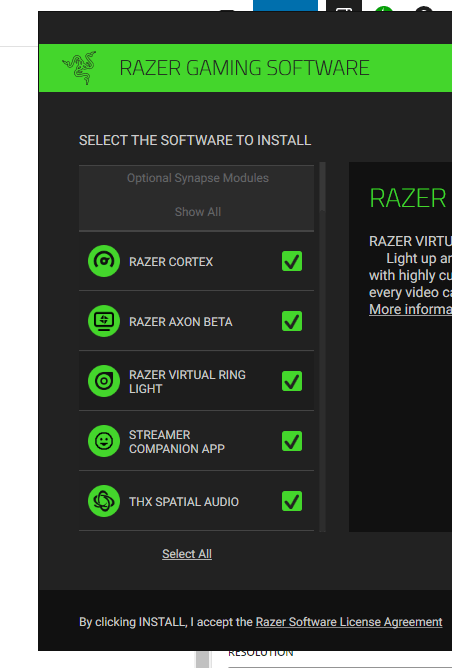The image size is (452, 668).
Task: Select the STREAMER COMPANION APP label
Action: (177, 442)
